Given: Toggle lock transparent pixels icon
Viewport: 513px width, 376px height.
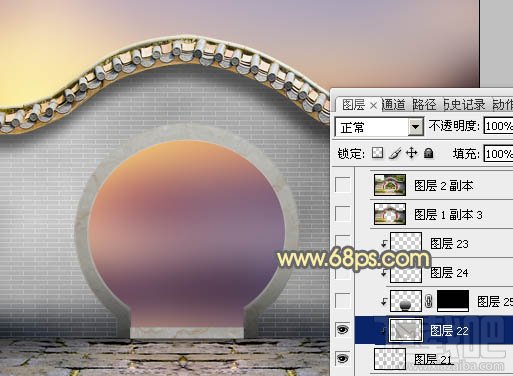Looking at the screenshot, I should pos(377,153).
